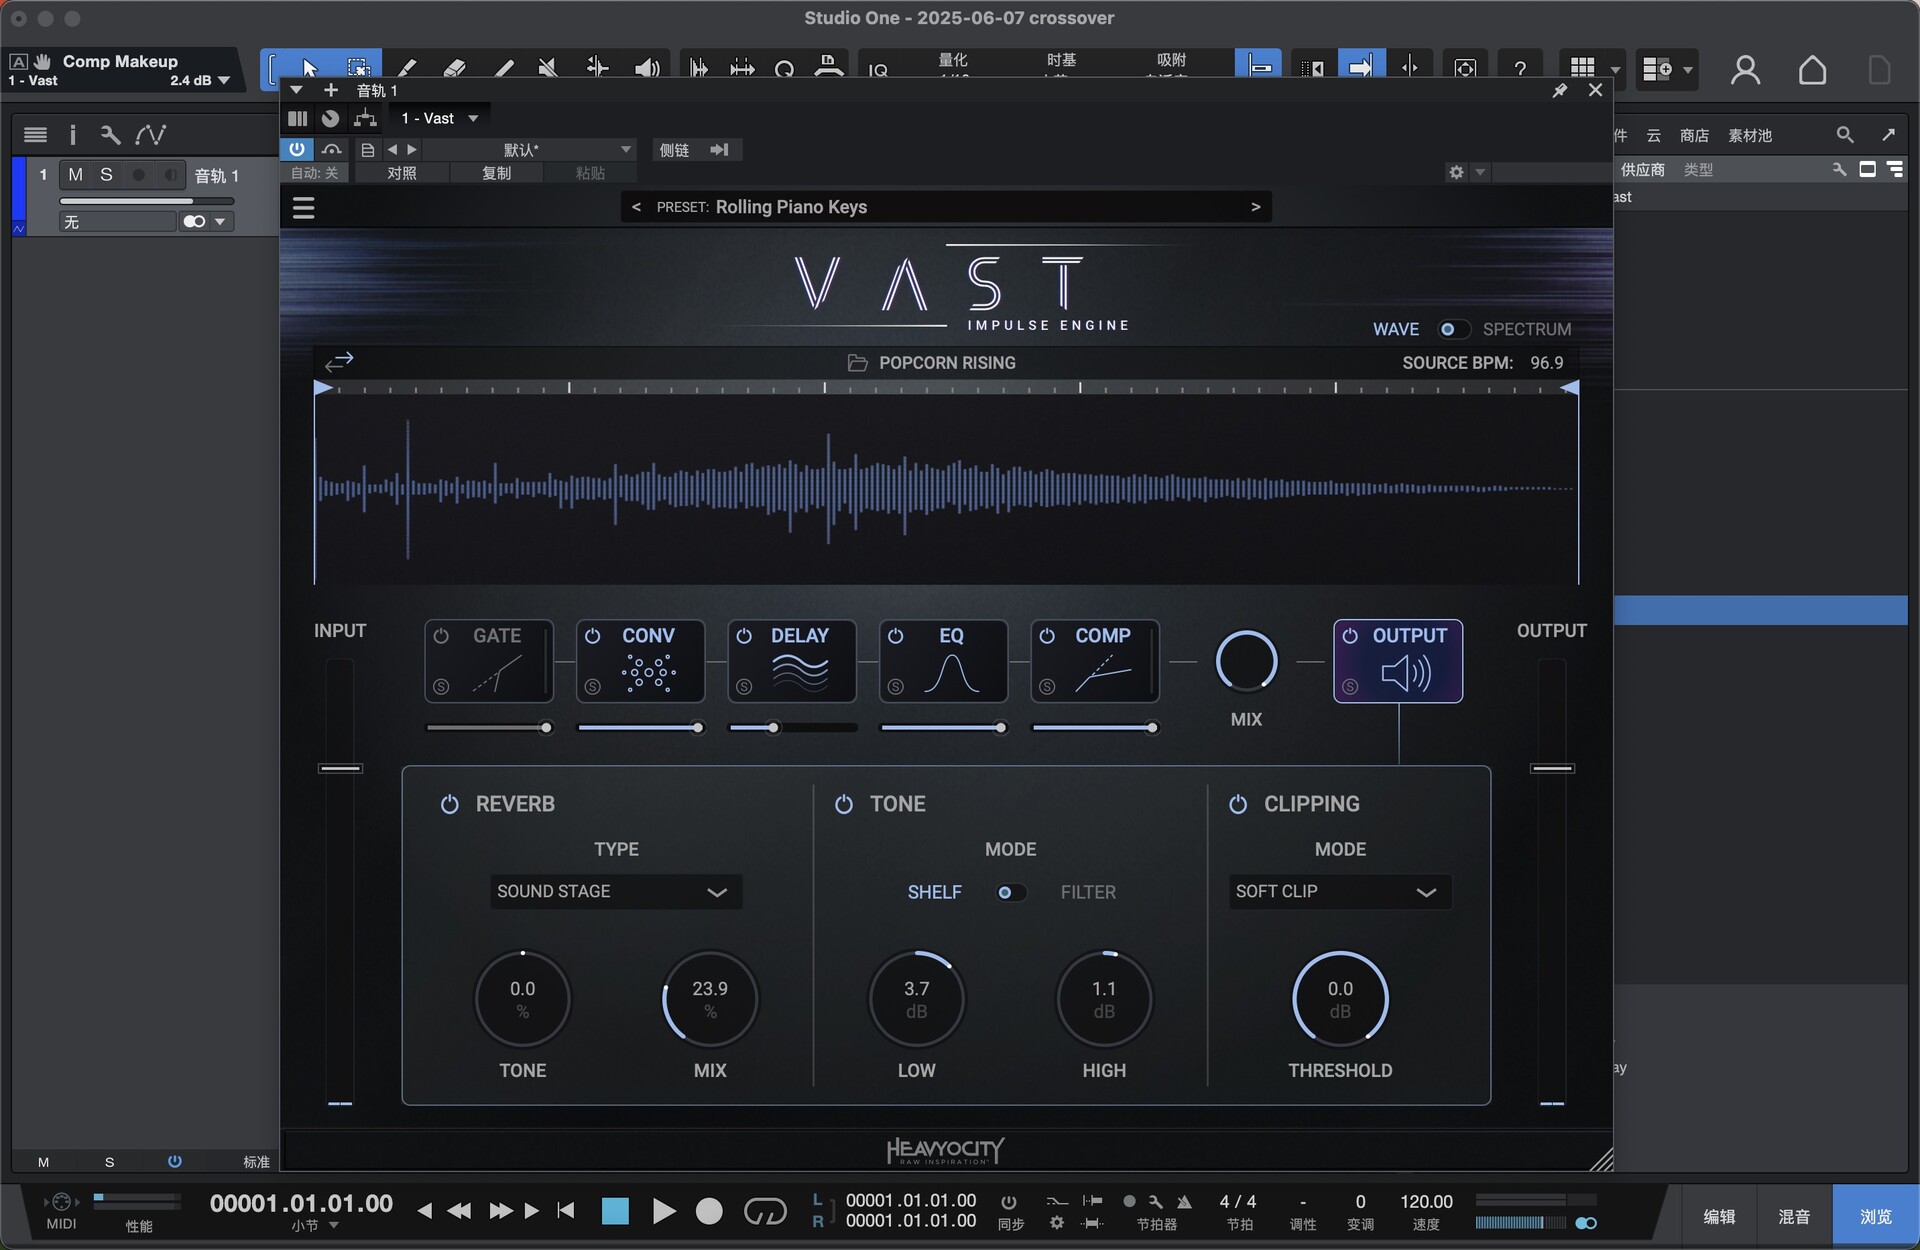Click the MIX knob after COMP
Viewport: 1920px width, 1250px height.
(x=1246, y=661)
